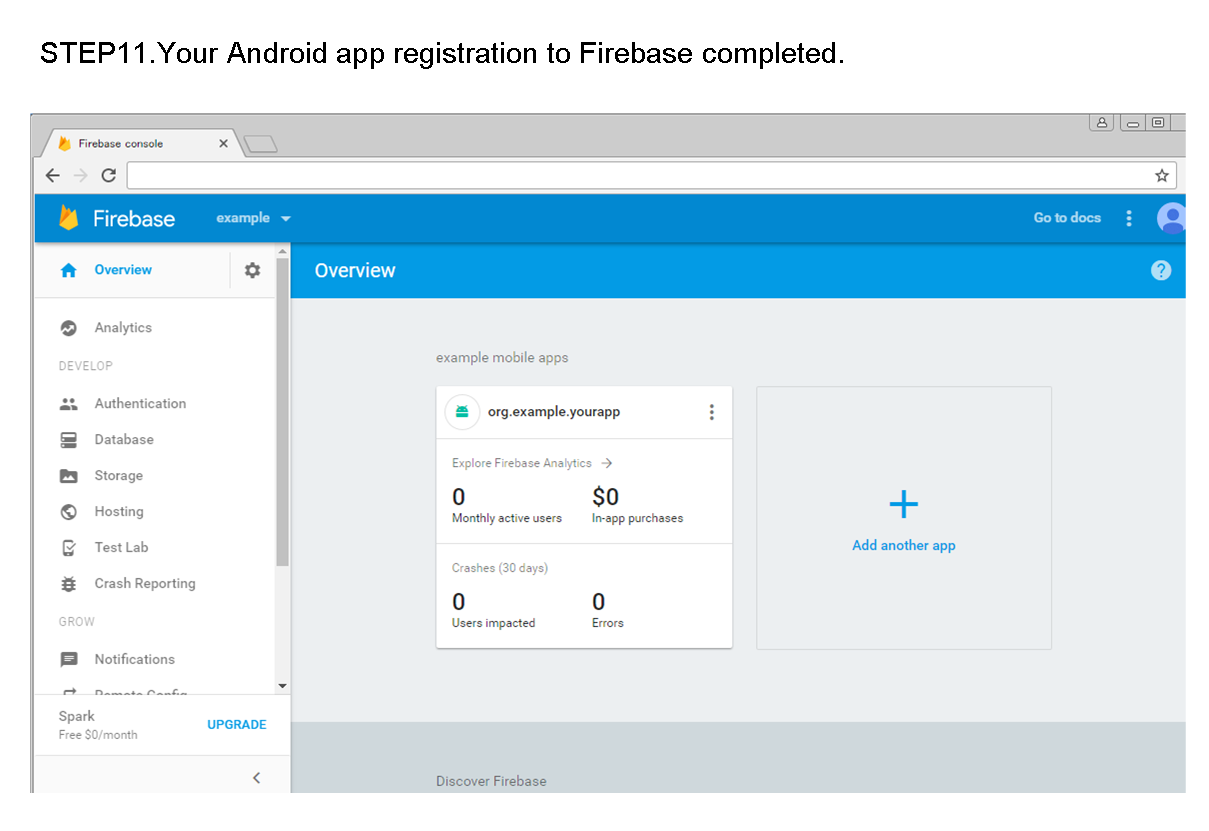Collapse the sidebar with the chevron

click(256, 777)
